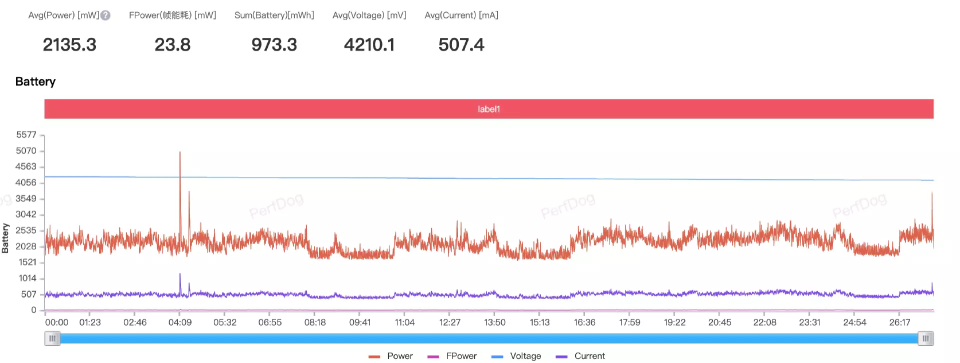Click the Avg(Current) [mA] label
Image resolution: width=960 pixels, height=363 pixels.
point(461,16)
